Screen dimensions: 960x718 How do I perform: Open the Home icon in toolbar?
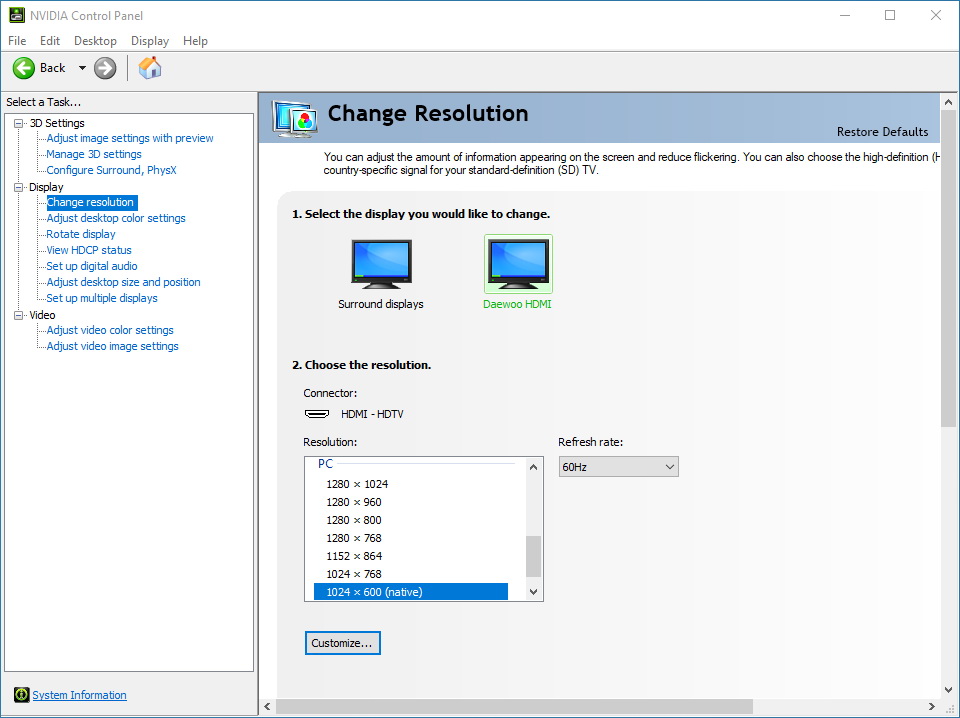[150, 68]
